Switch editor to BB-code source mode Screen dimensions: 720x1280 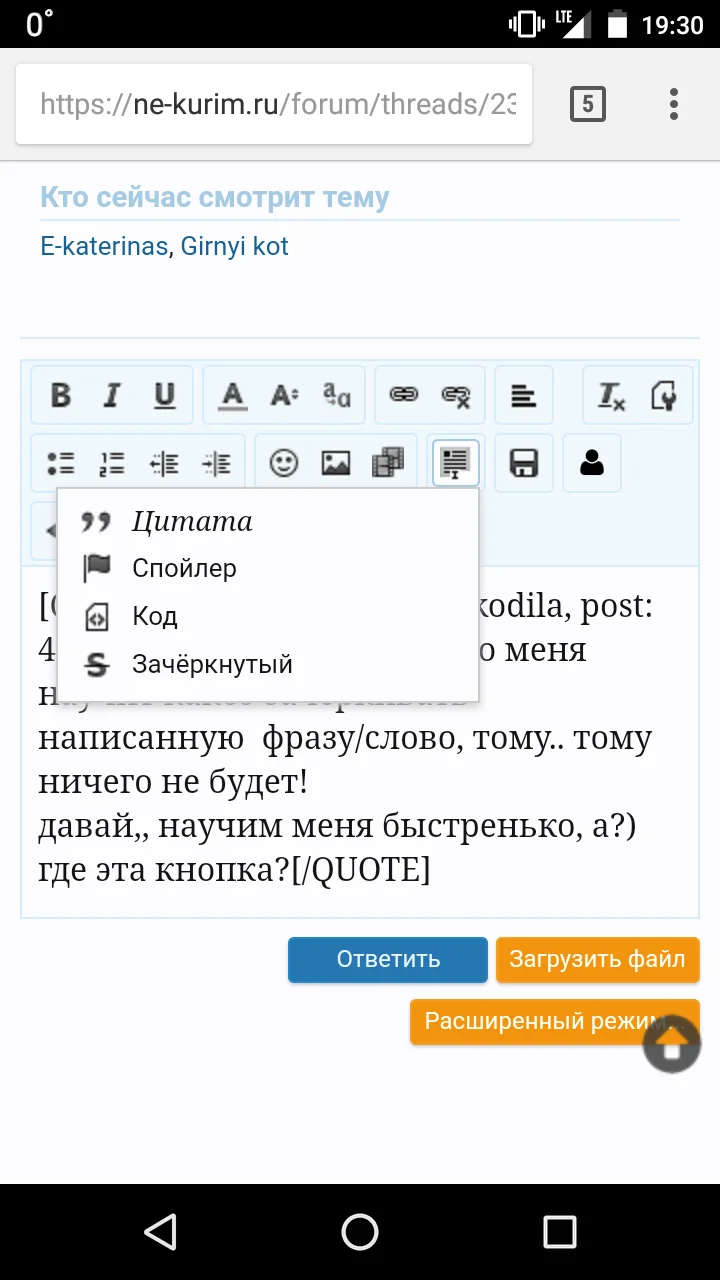coord(663,396)
